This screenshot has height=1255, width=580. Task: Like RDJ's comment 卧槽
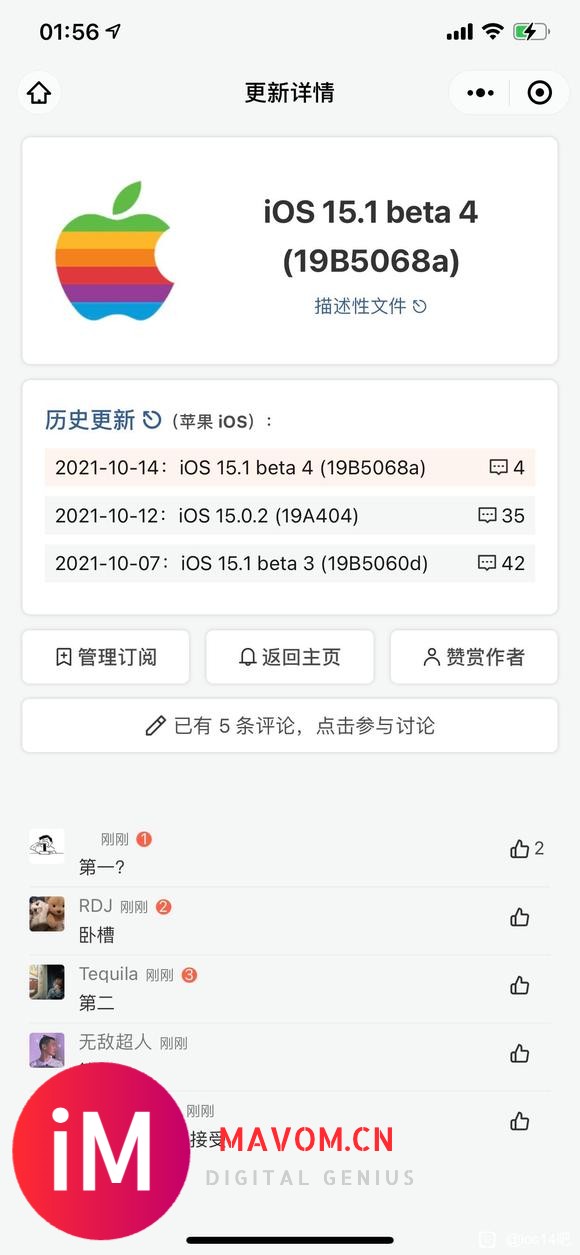520,917
